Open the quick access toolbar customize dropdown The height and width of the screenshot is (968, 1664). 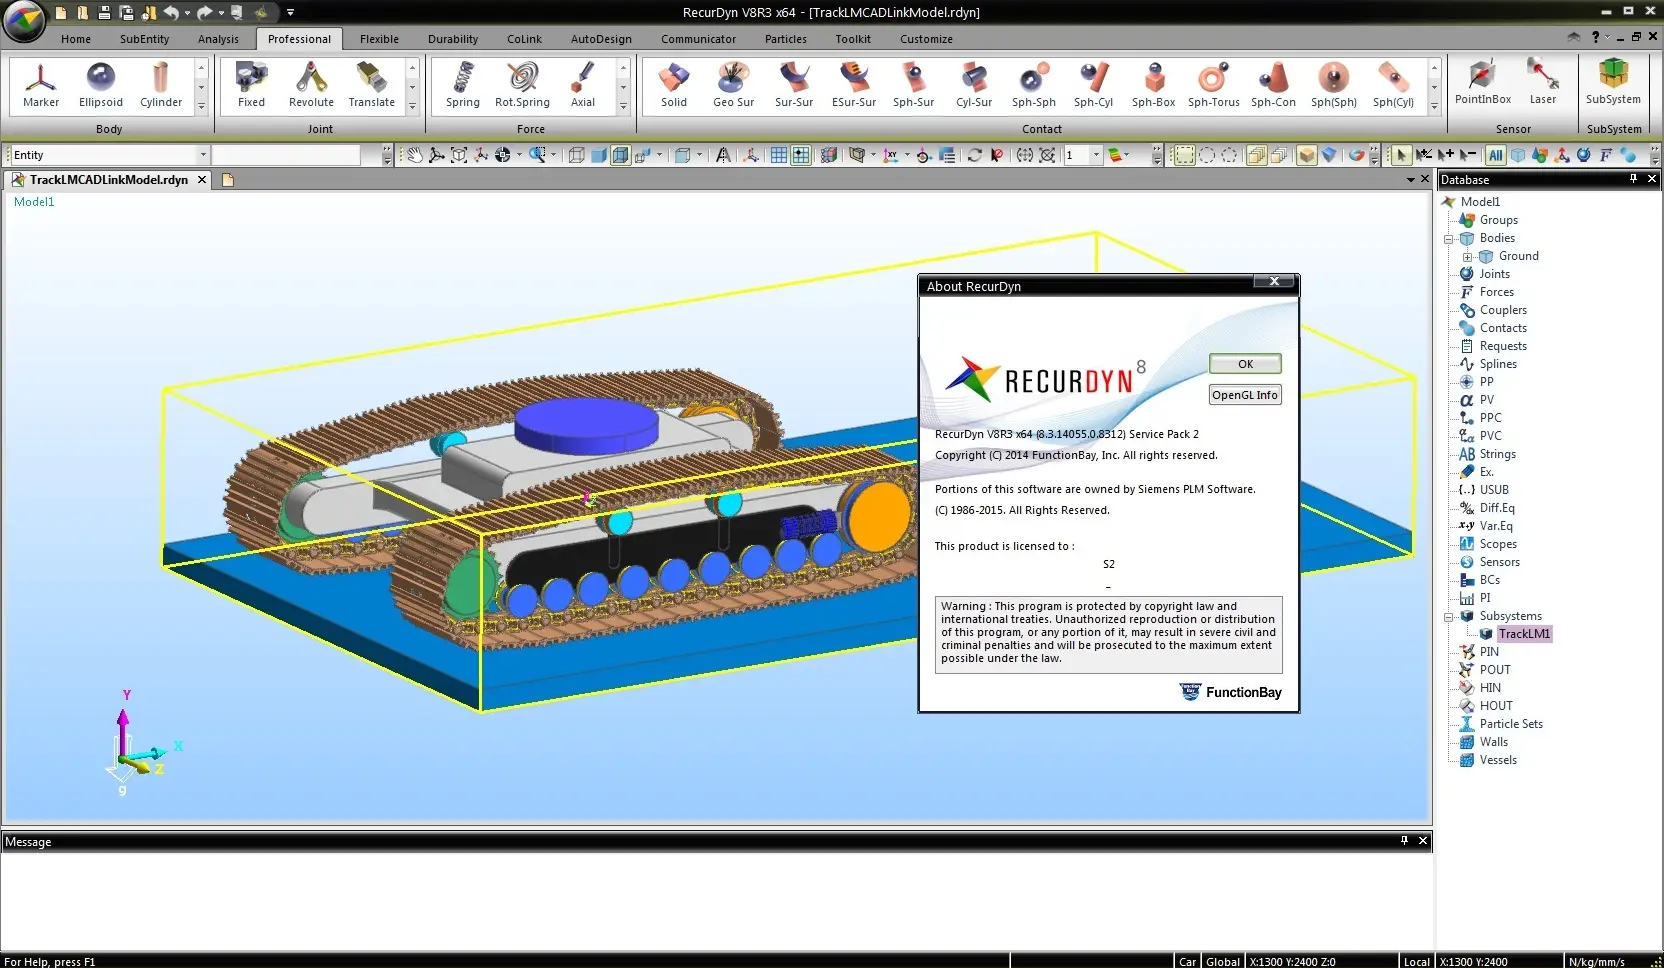click(291, 13)
